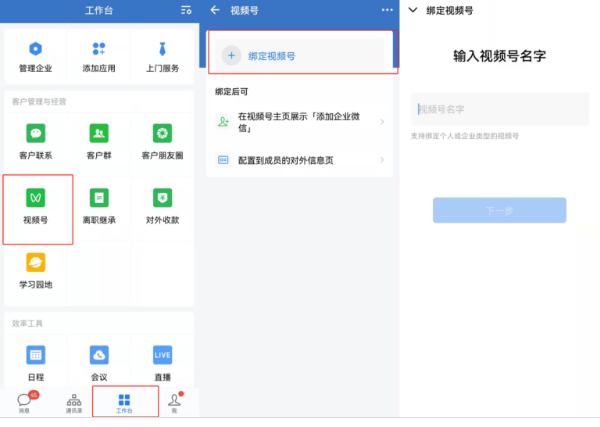This screenshot has width=600, height=427.
Task: Open 客户群 (Customer Groups) app
Action: (x=98, y=140)
